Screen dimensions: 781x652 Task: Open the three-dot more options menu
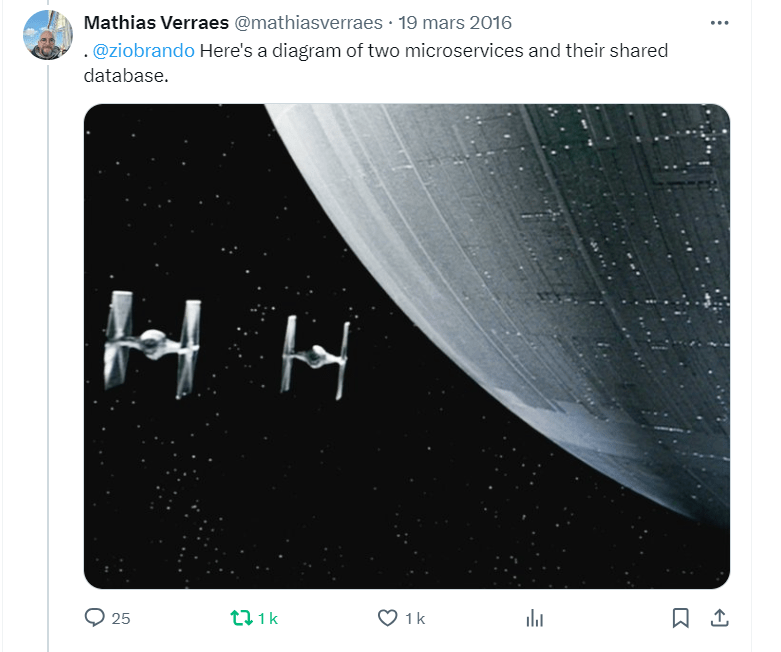point(719,23)
